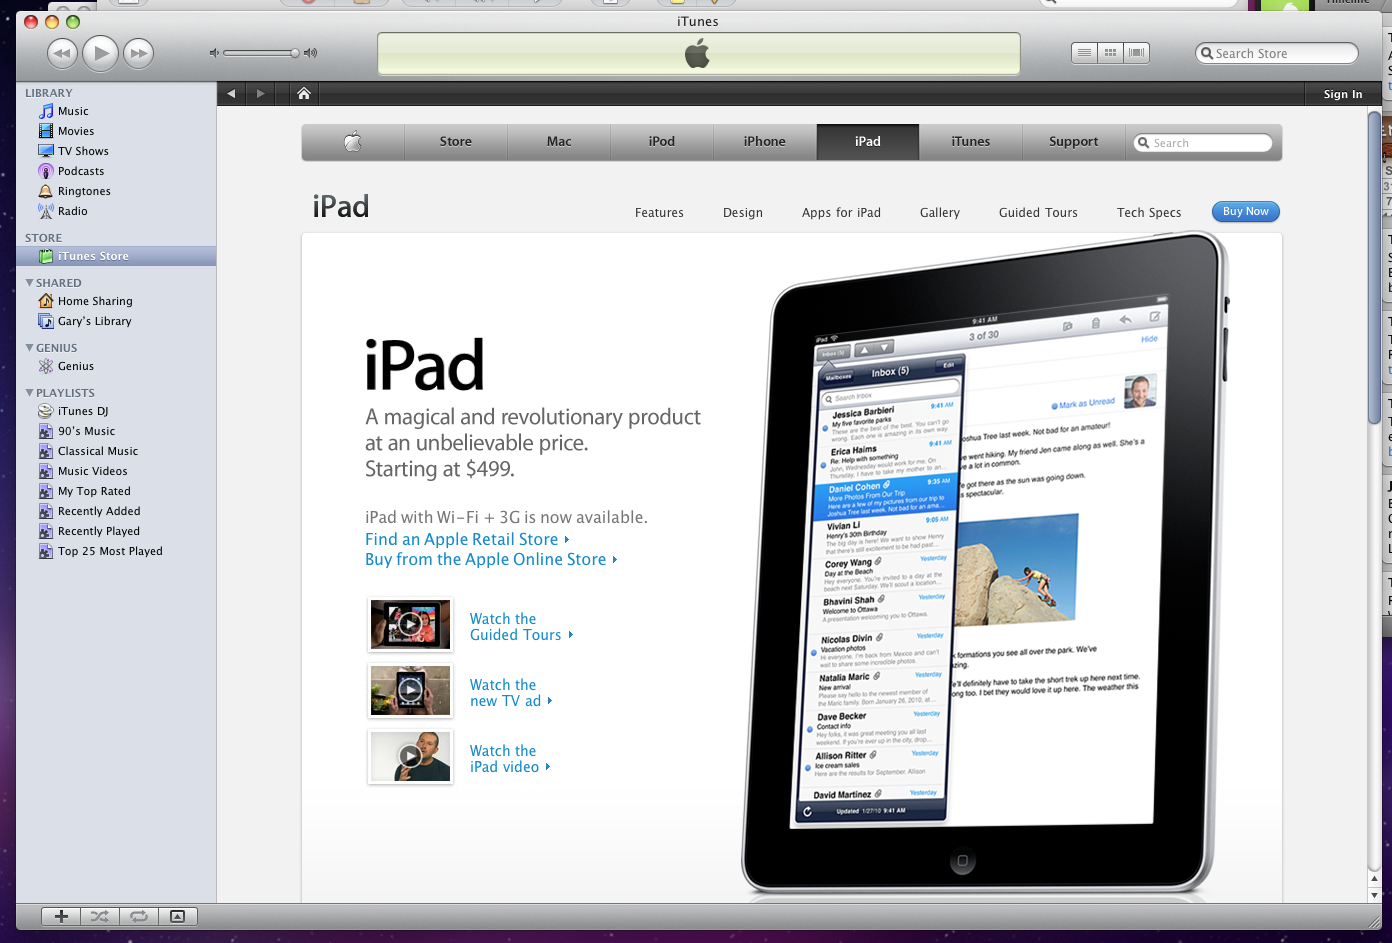Image resolution: width=1392 pixels, height=943 pixels.
Task: Click Buy from the Apple Online Store link
Action: pos(491,559)
